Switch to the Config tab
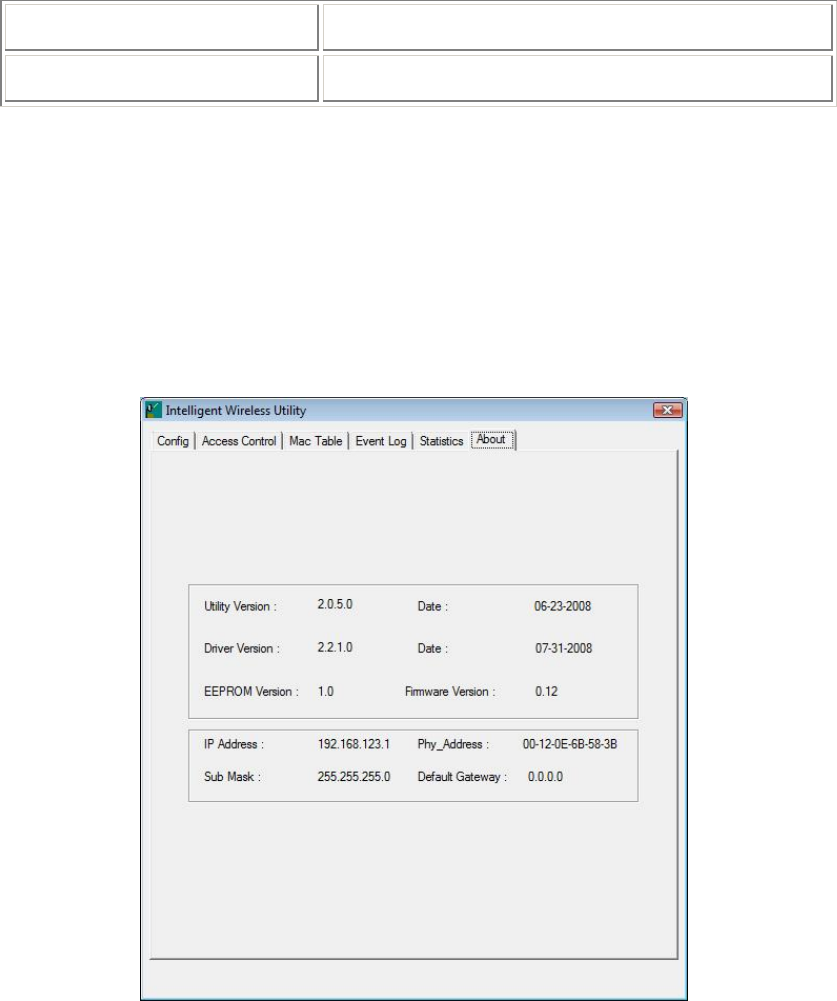Image resolution: width=837 pixels, height=1001 pixels. coord(173,441)
